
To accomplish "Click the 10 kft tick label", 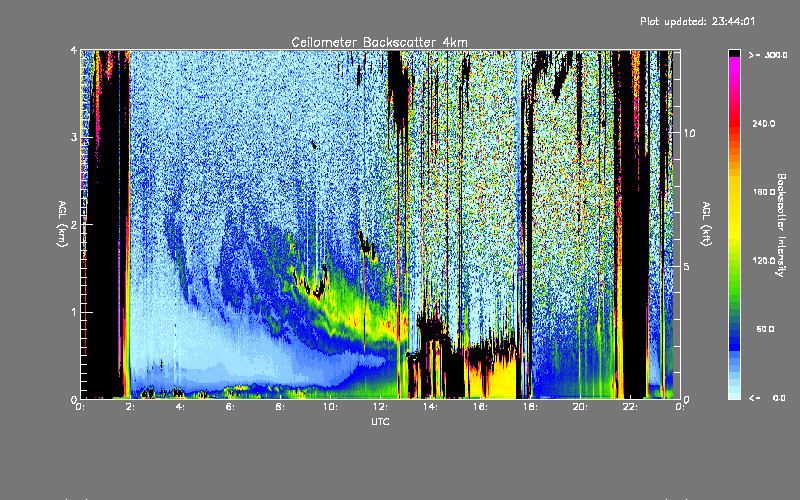I will tap(689, 133).
